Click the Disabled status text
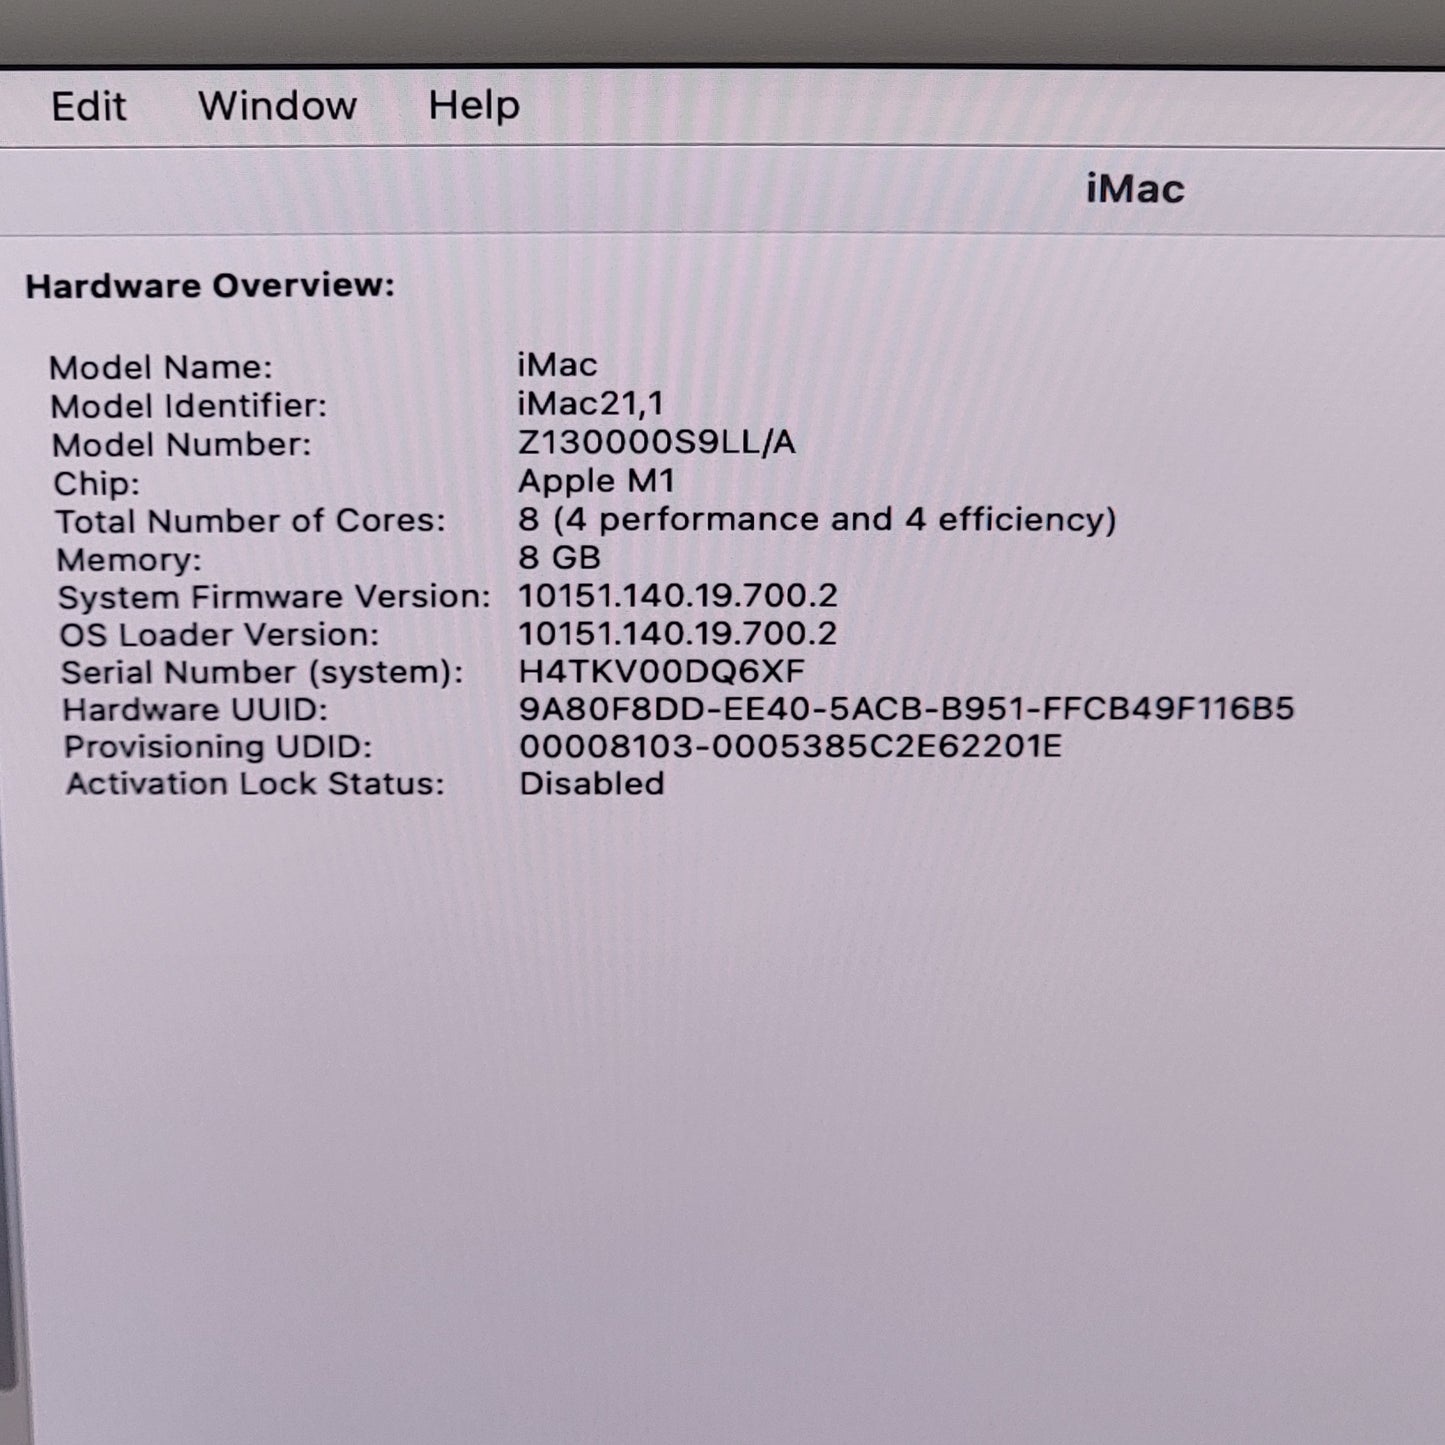 pyautogui.click(x=588, y=784)
